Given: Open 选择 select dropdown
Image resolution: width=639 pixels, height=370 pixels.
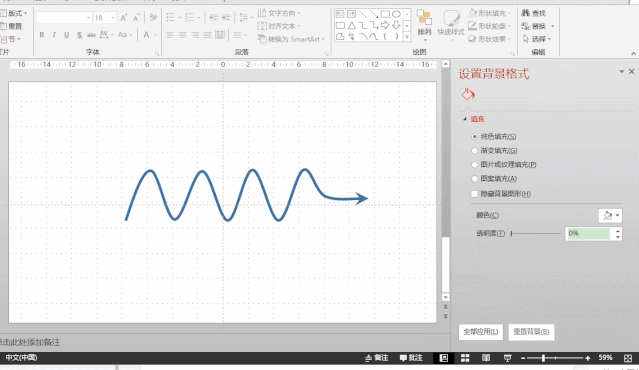Looking at the screenshot, I should point(537,39).
